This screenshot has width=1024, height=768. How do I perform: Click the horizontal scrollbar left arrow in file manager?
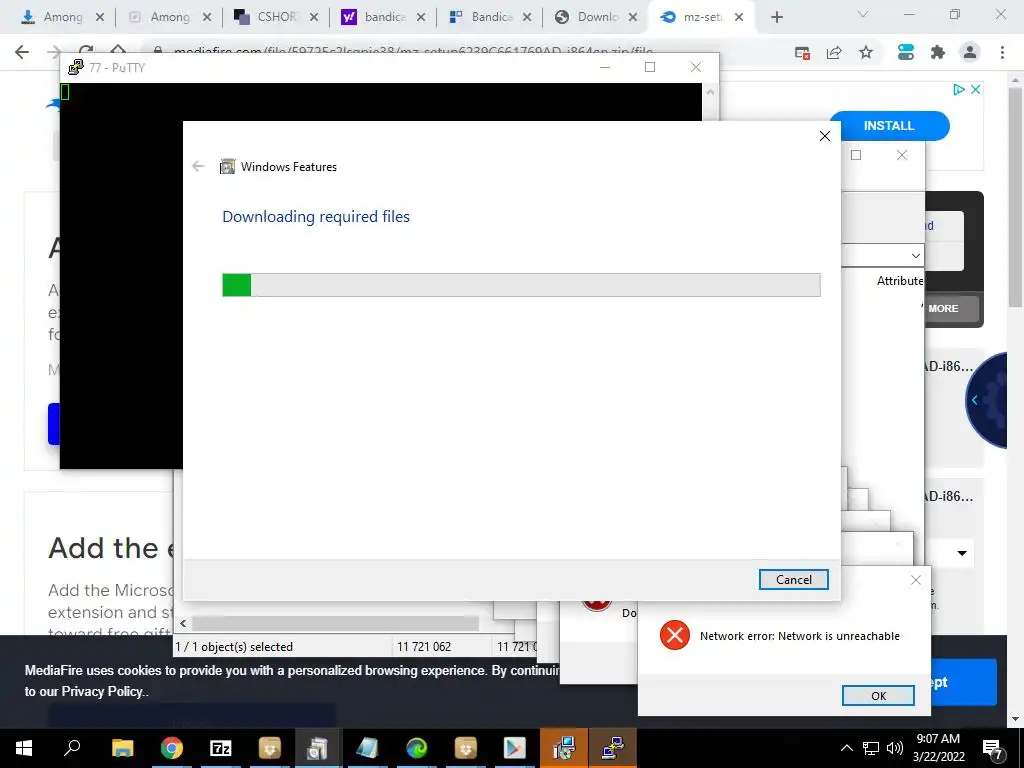pos(183,624)
